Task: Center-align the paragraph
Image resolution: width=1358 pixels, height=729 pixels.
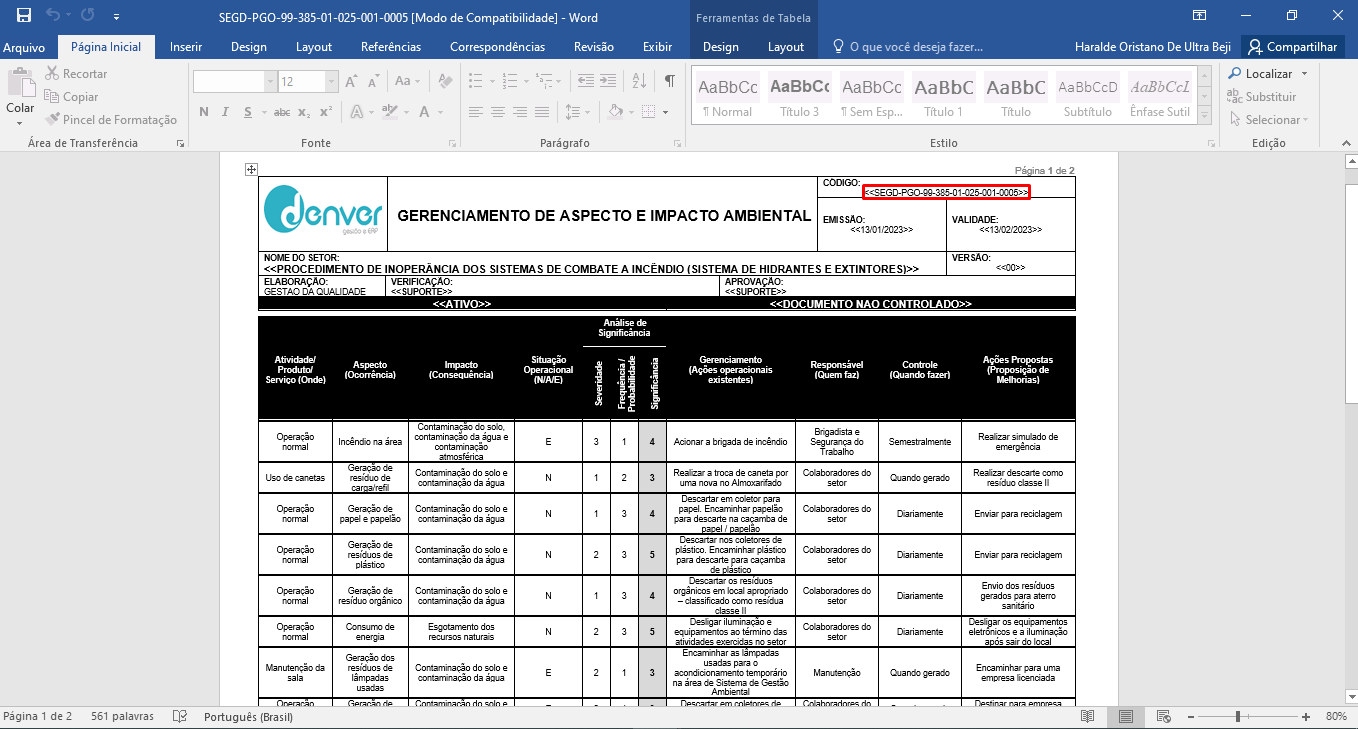Action: (498, 112)
